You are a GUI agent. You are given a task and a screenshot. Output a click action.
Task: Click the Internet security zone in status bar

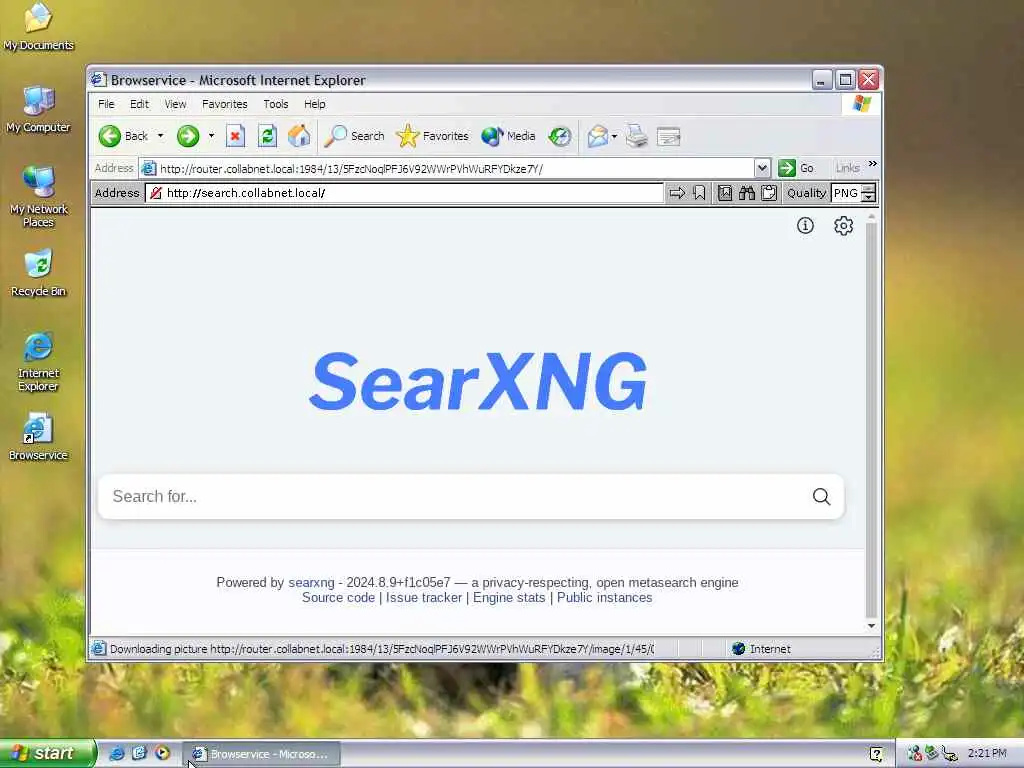[x=761, y=648]
